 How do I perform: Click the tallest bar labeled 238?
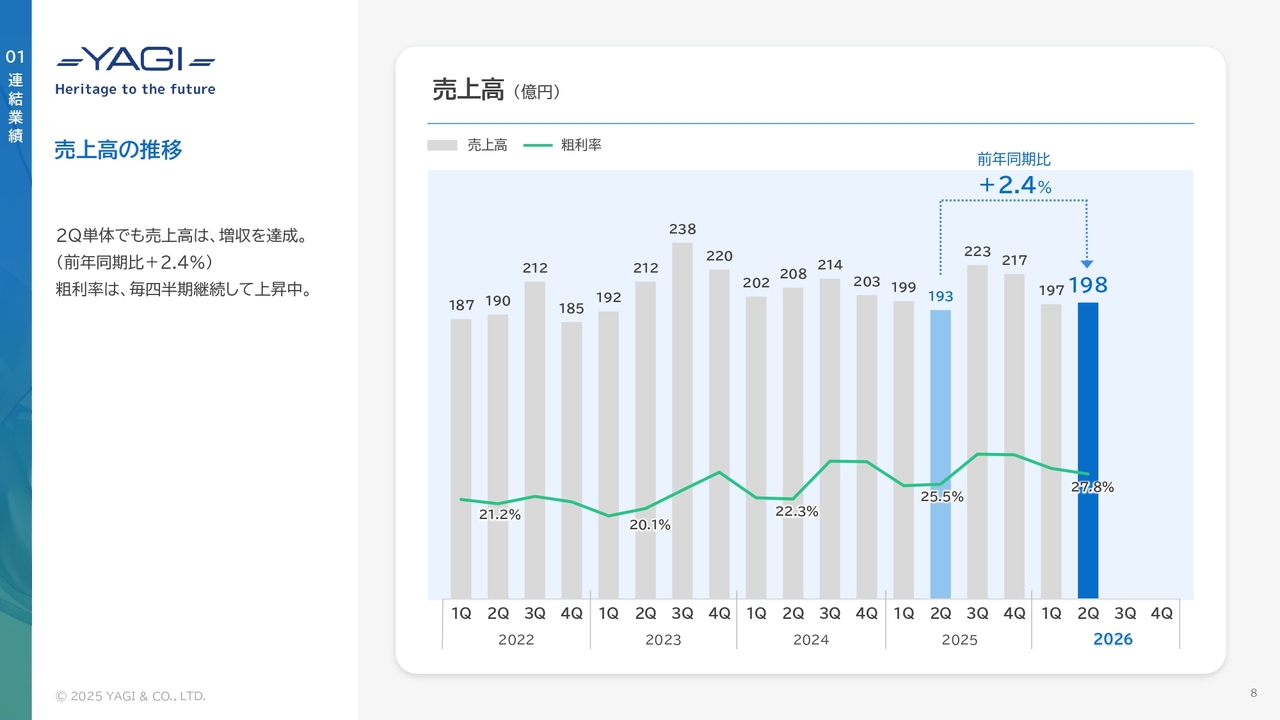(682, 420)
